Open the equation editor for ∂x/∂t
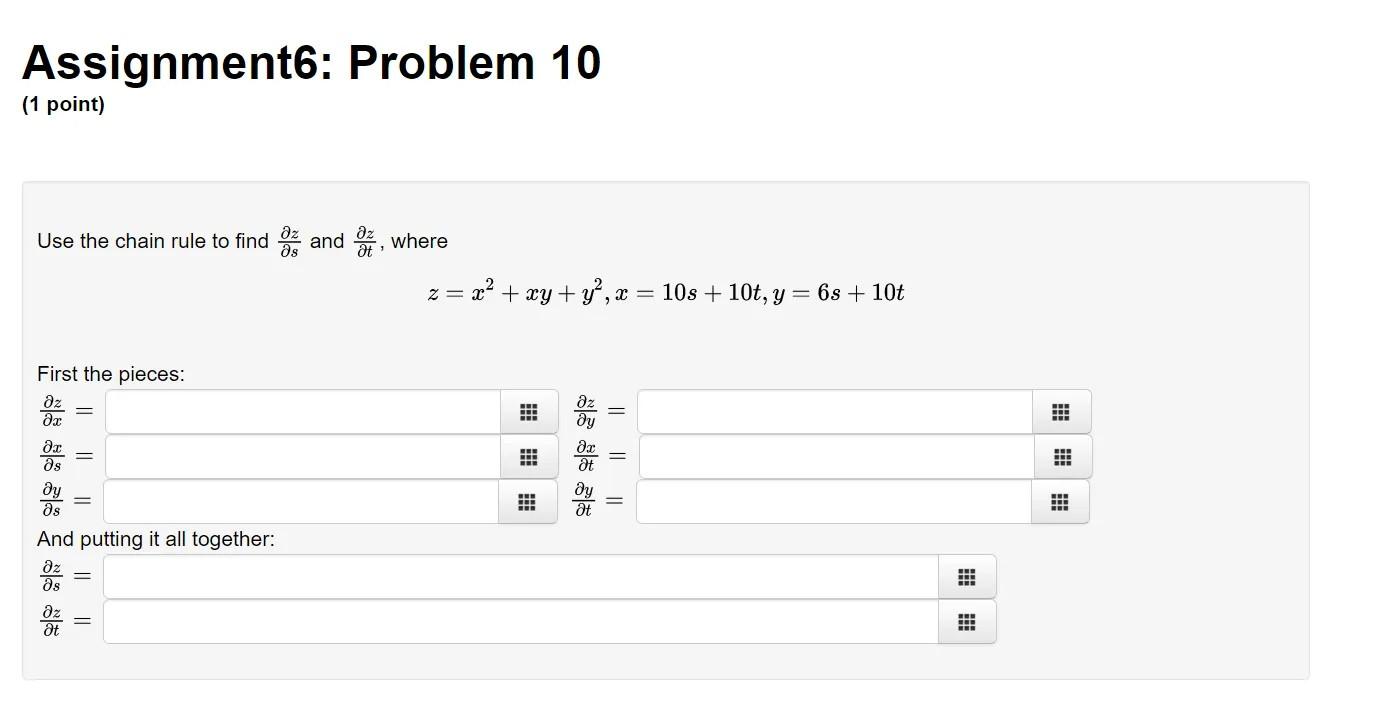This screenshot has height=715, width=1378. (x=1060, y=456)
